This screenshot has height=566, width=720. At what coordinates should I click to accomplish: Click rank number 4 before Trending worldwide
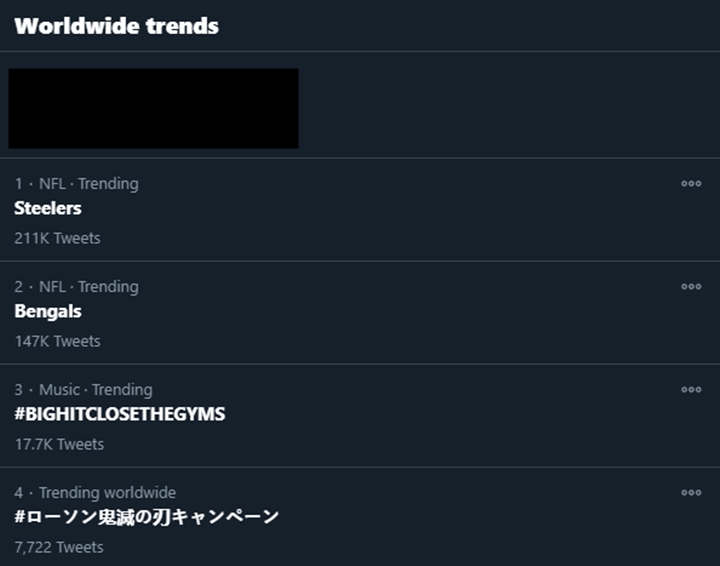pyautogui.click(x=18, y=493)
